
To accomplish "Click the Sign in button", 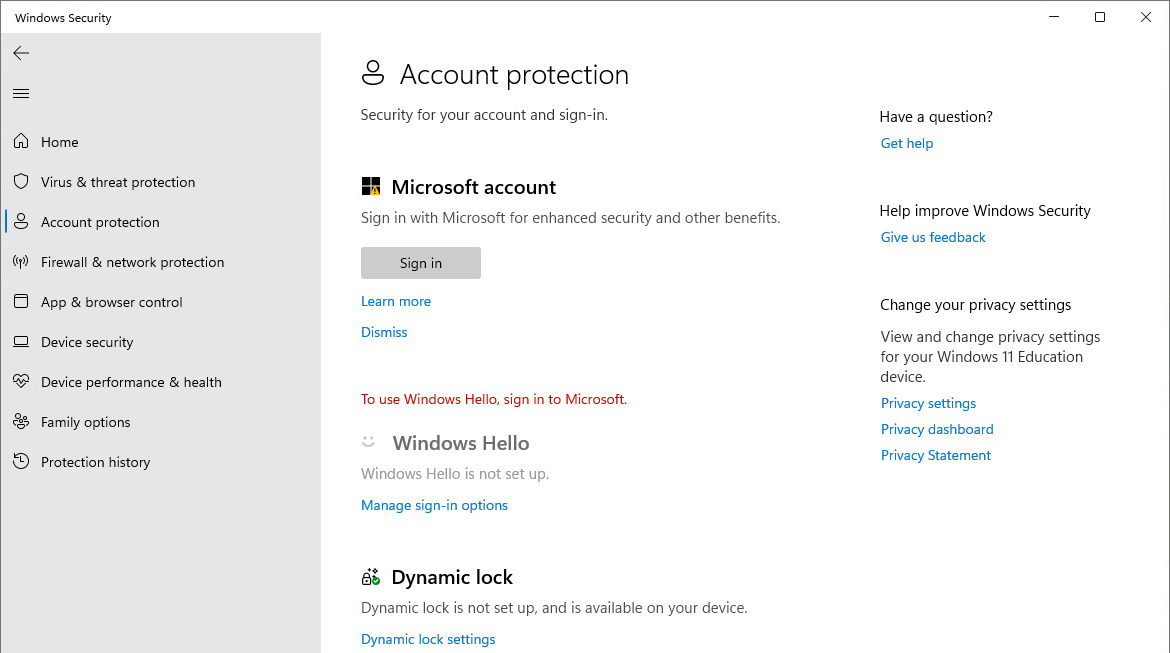I will (x=420, y=262).
